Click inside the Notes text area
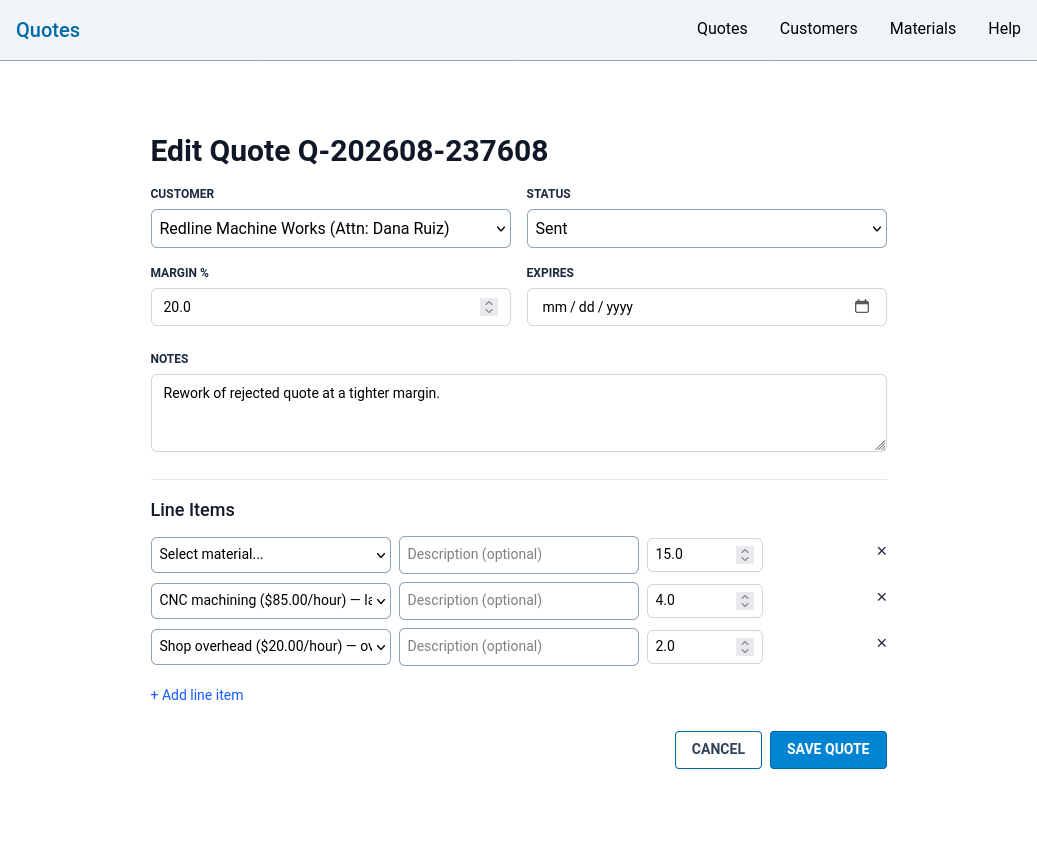Viewport: 1037px width, 842px height. (518, 413)
